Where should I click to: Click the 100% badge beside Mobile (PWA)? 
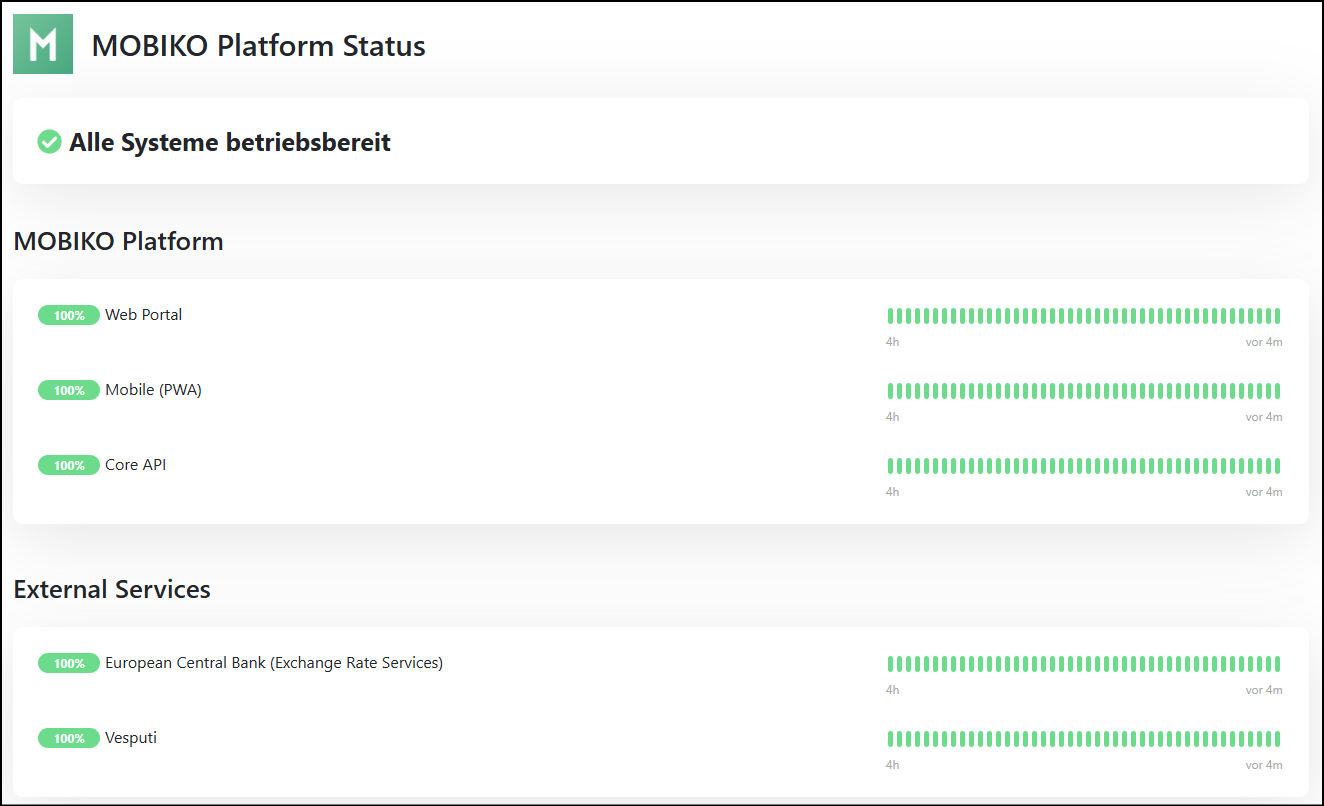tap(69, 390)
